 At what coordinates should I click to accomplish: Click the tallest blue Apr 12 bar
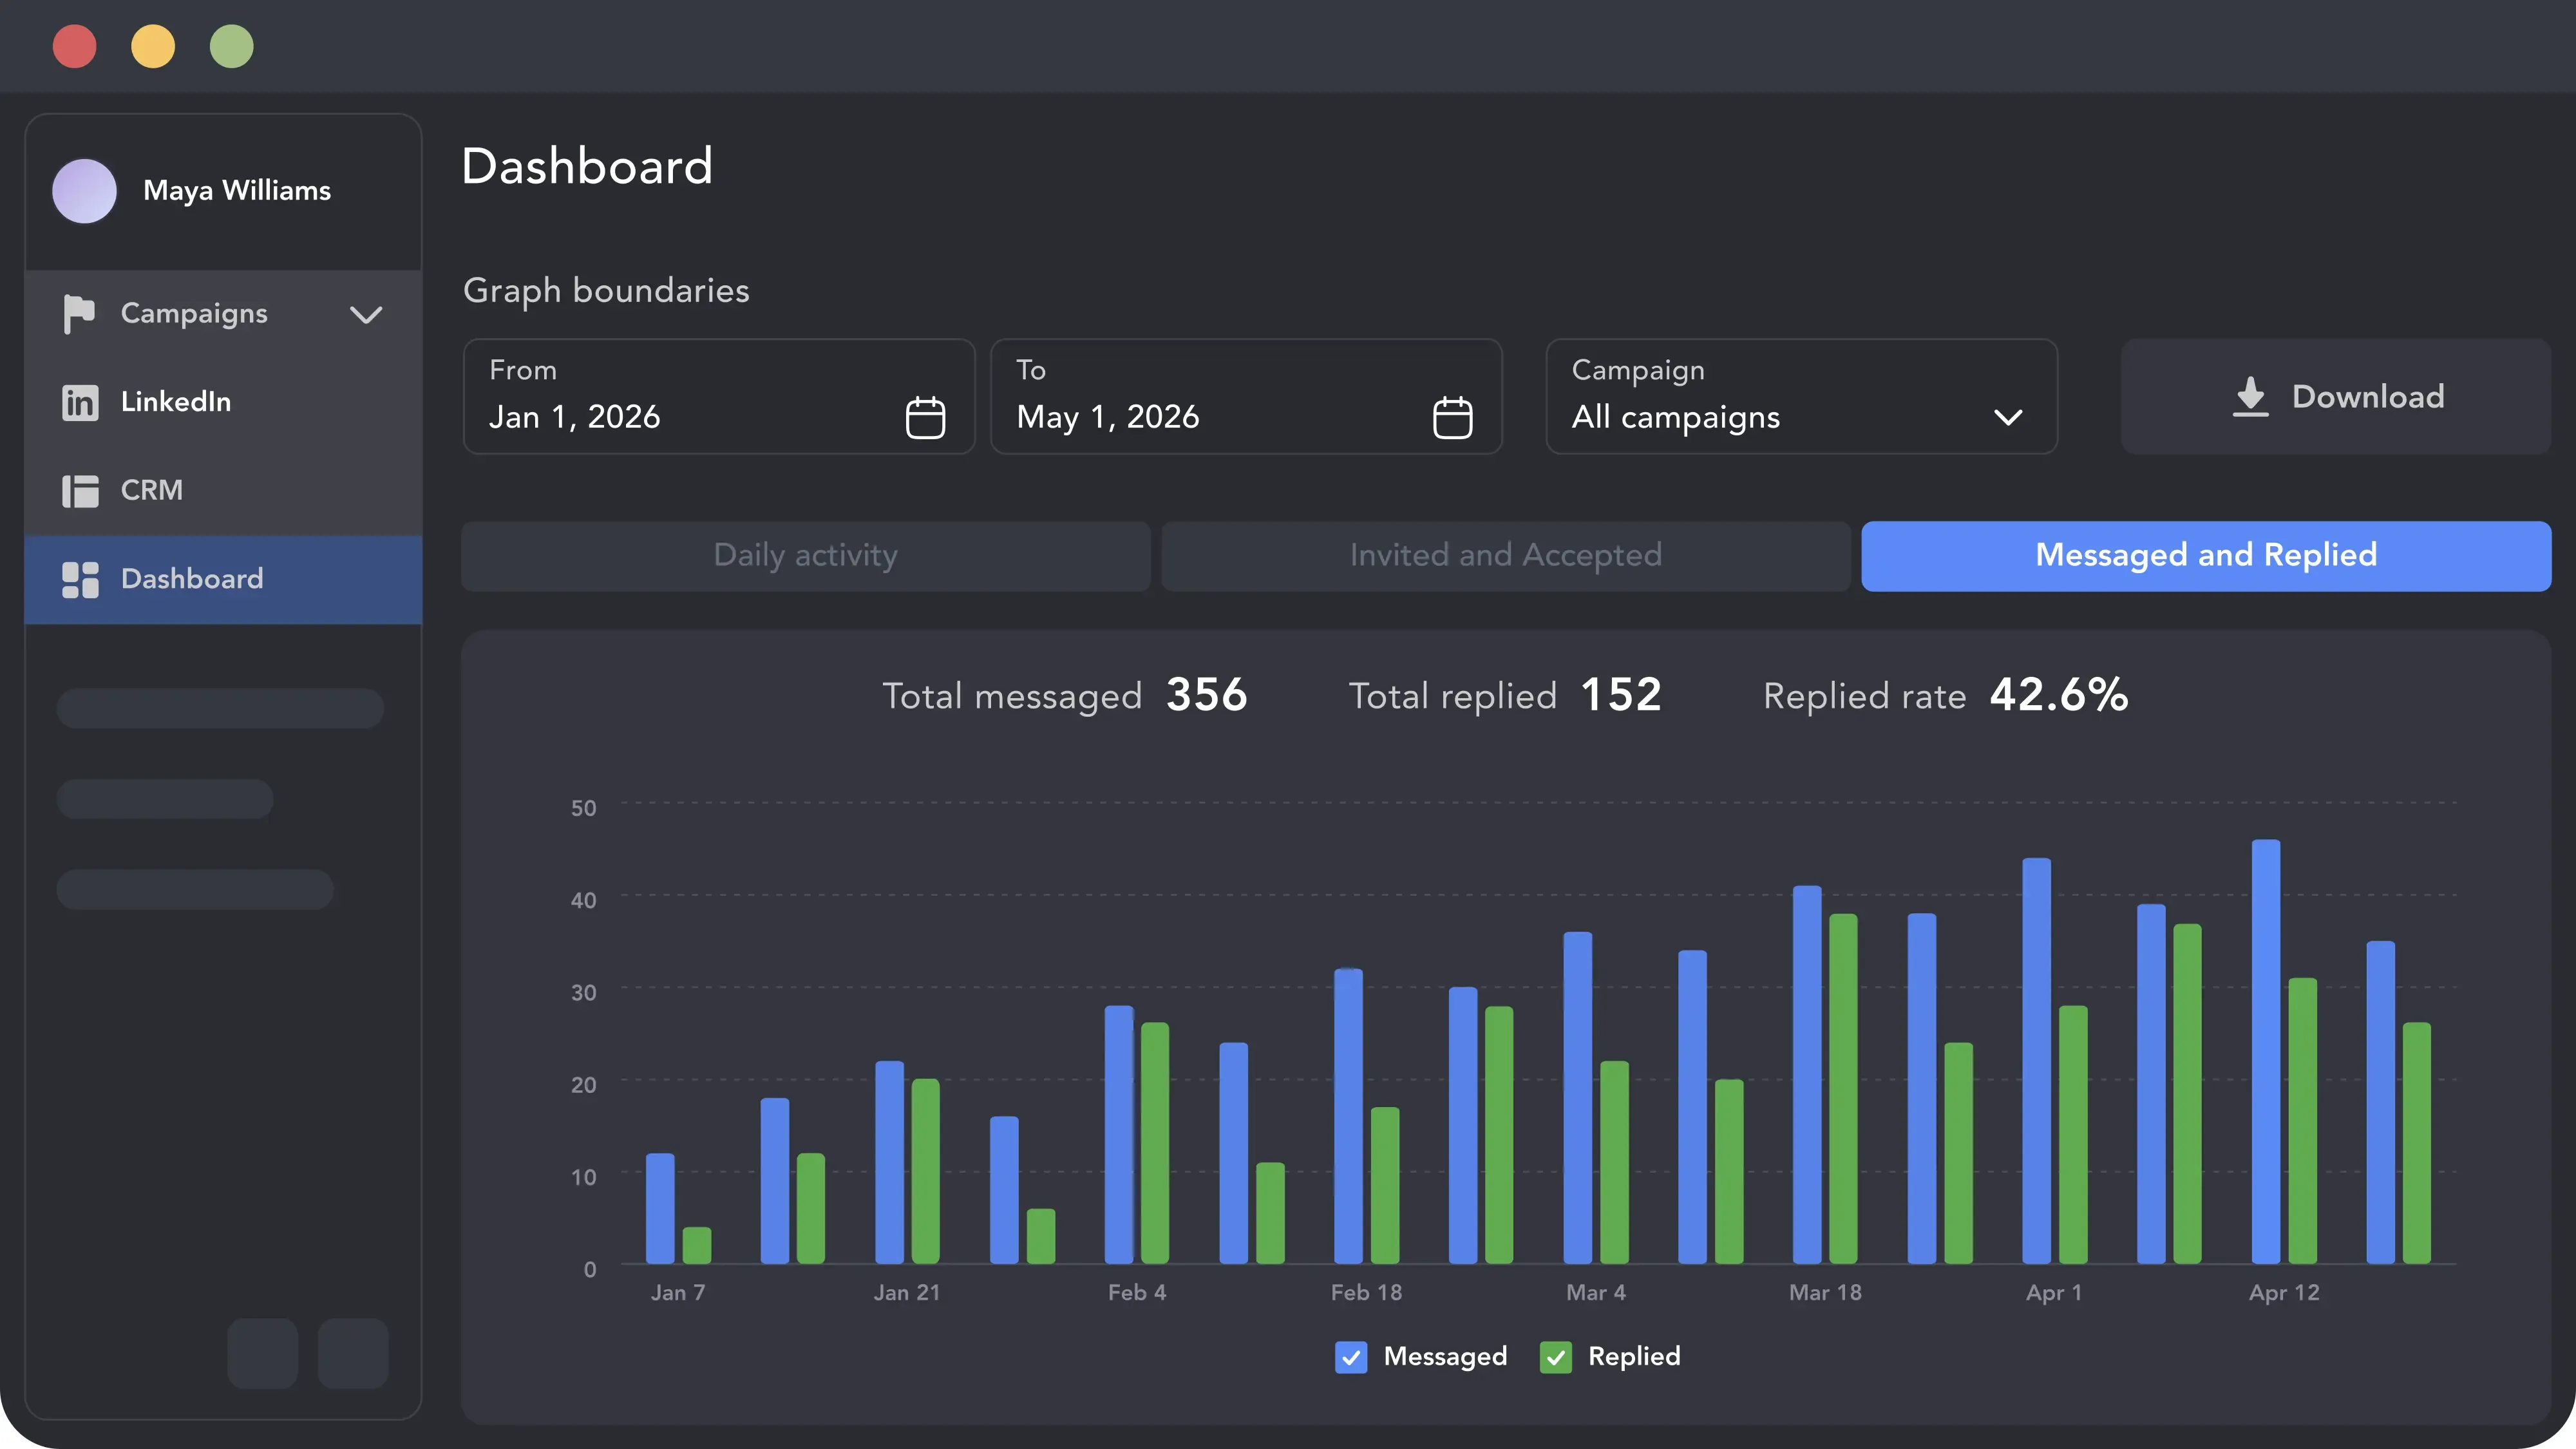pyautogui.click(x=2265, y=1051)
